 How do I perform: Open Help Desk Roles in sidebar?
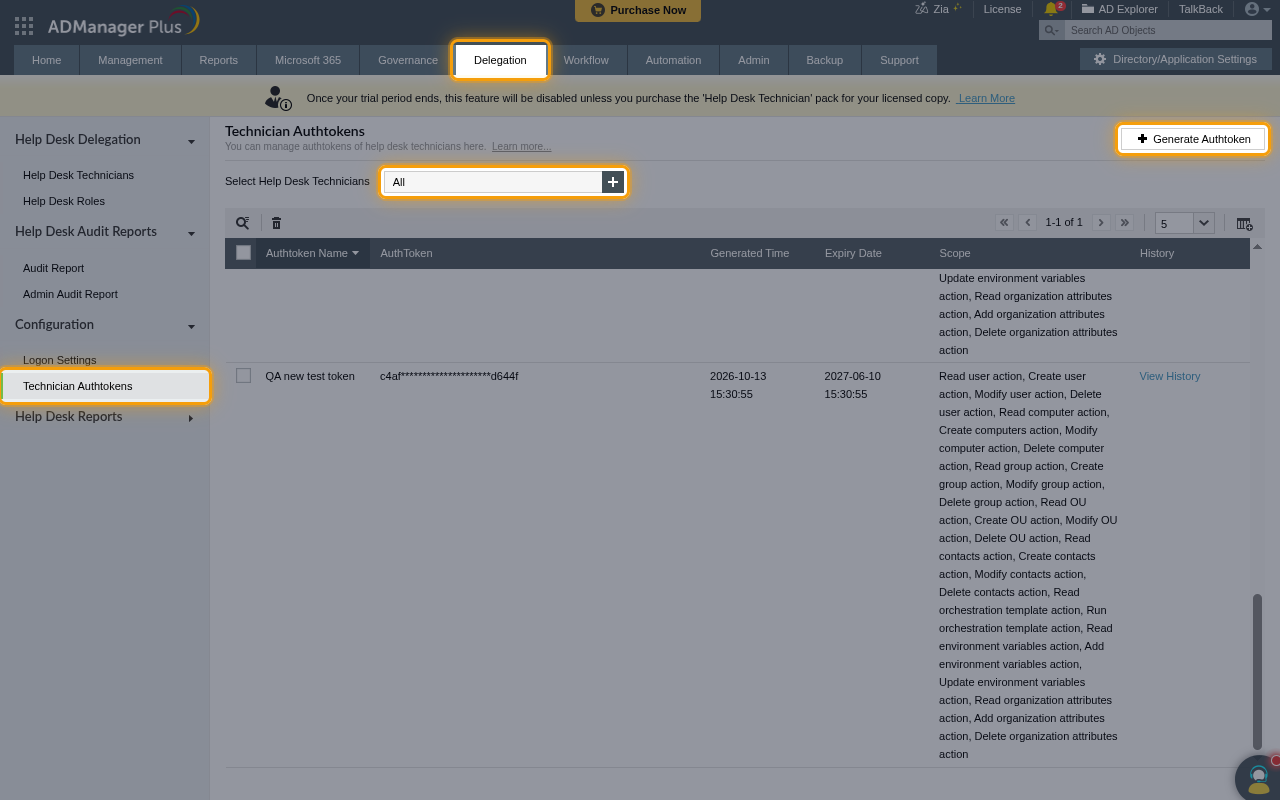pos(64,201)
